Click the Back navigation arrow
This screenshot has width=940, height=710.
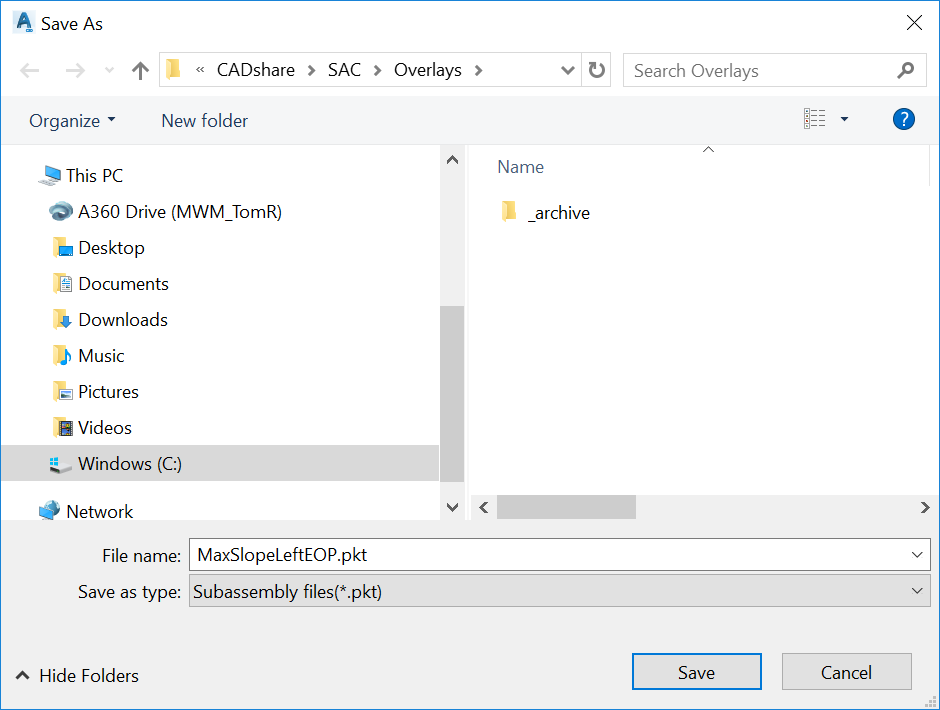pos(30,70)
